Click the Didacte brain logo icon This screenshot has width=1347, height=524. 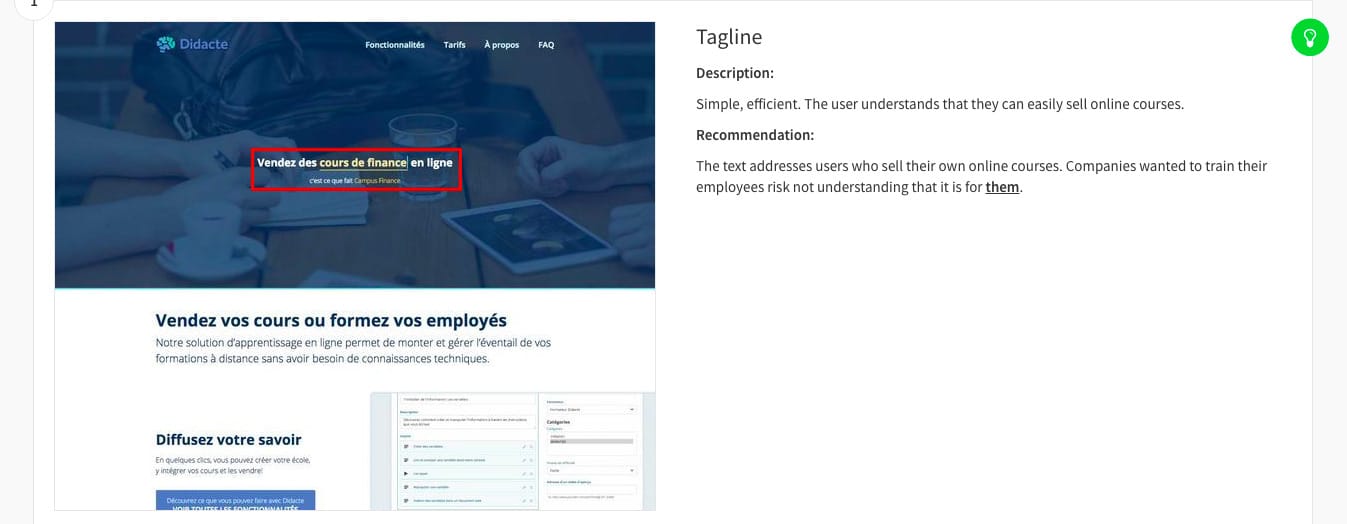[165, 44]
